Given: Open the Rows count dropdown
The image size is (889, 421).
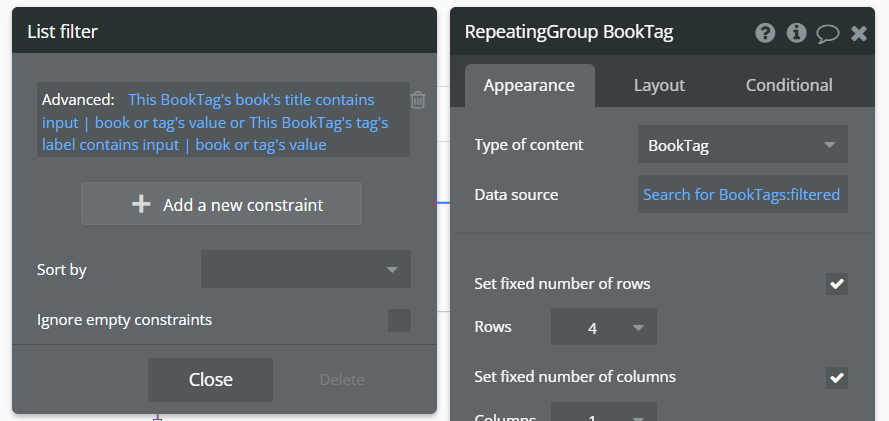Looking at the screenshot, I should click(603, 327).
